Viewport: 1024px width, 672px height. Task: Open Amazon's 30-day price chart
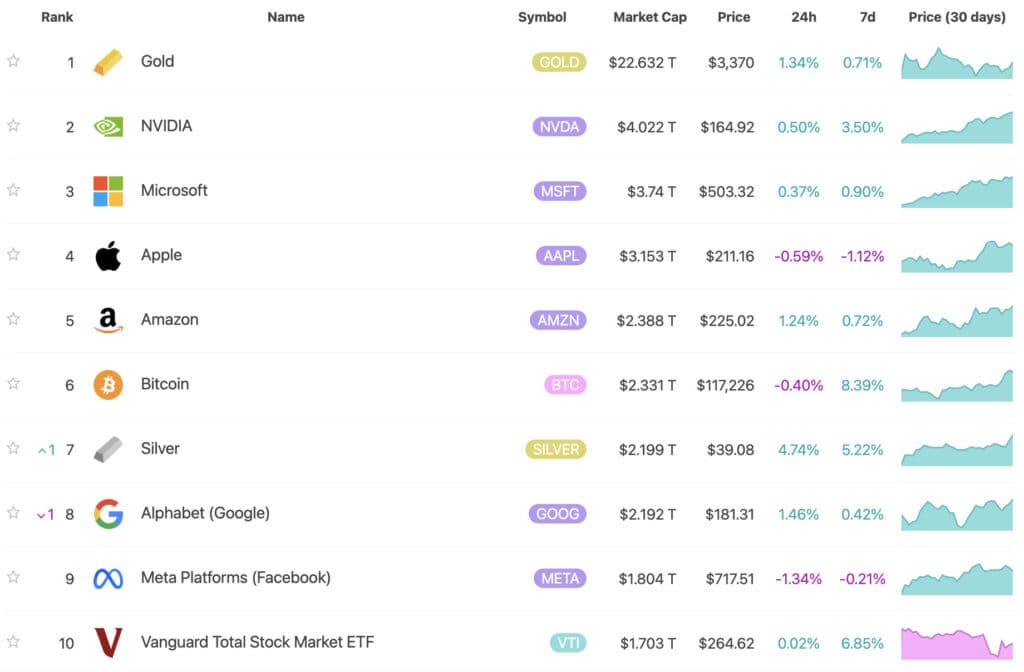click(957, 321)
